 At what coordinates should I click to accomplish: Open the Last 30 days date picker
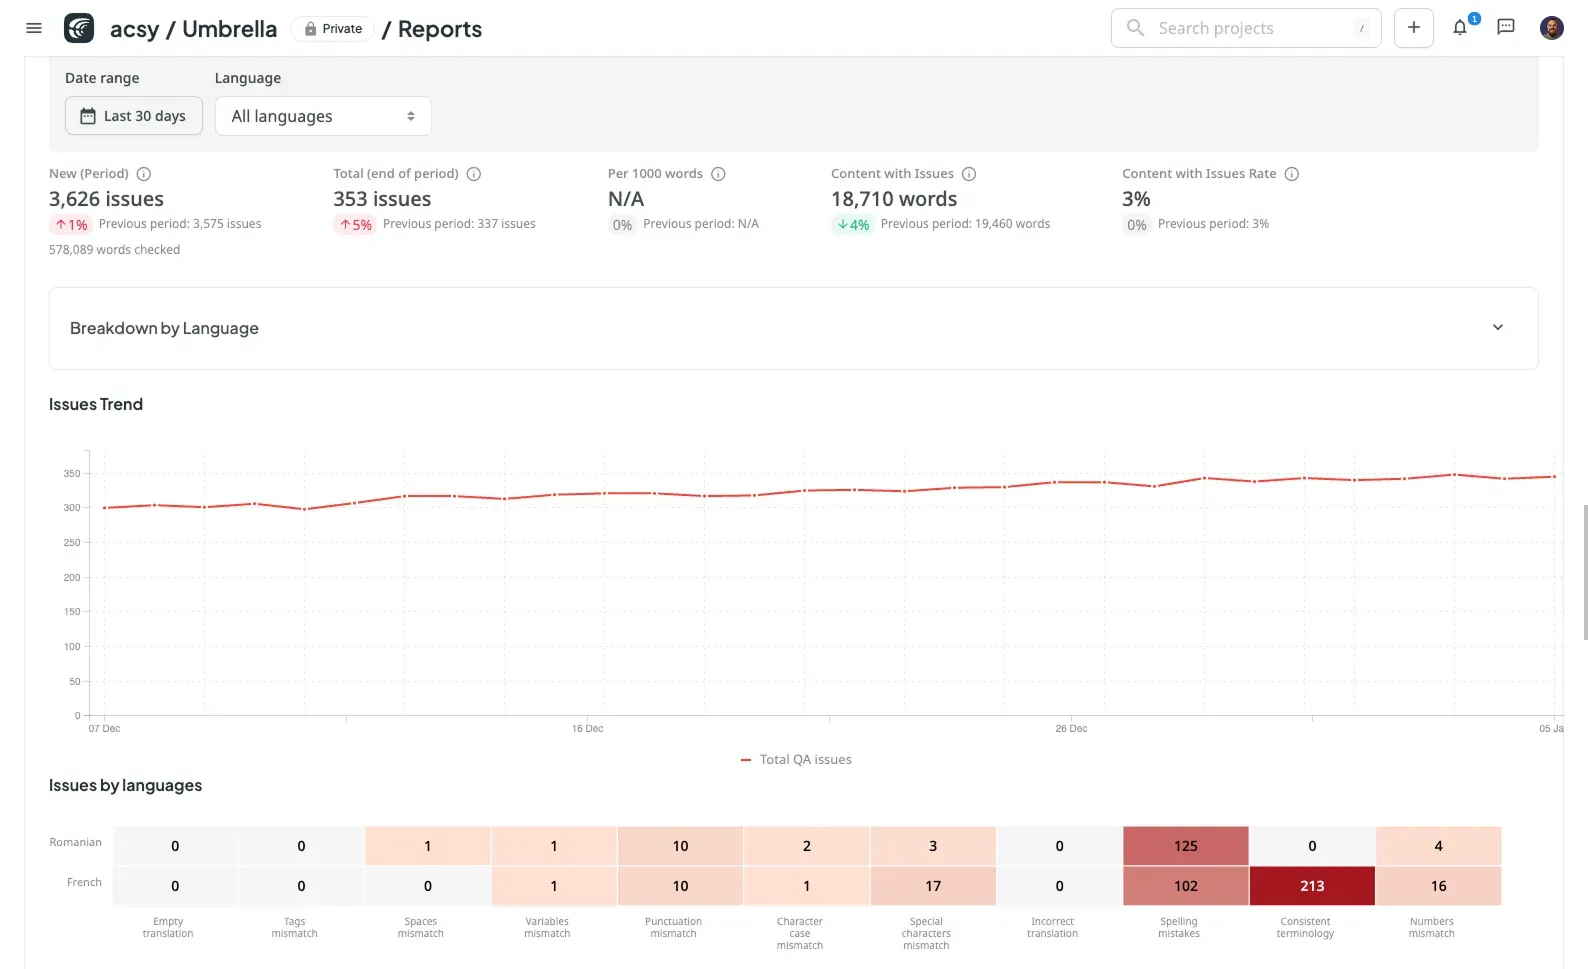click(134, 116)
